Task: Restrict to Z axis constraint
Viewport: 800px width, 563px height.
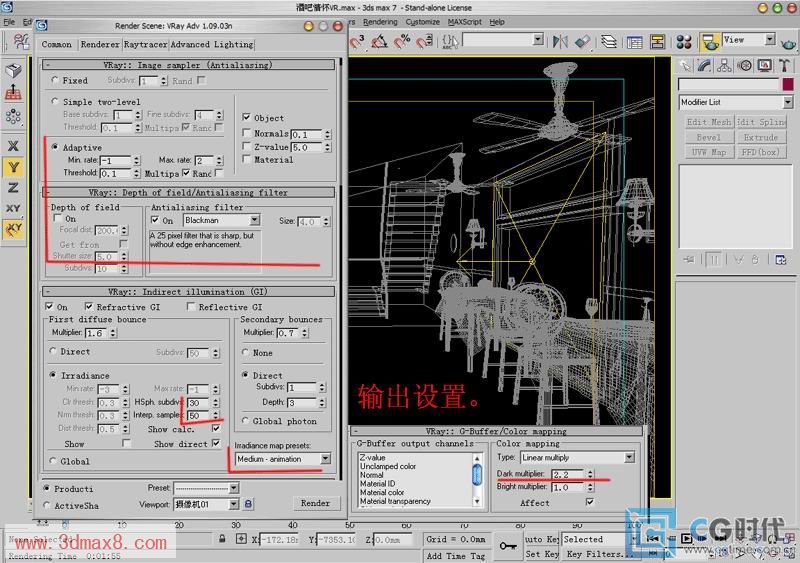Action: [x=13, y=188]
